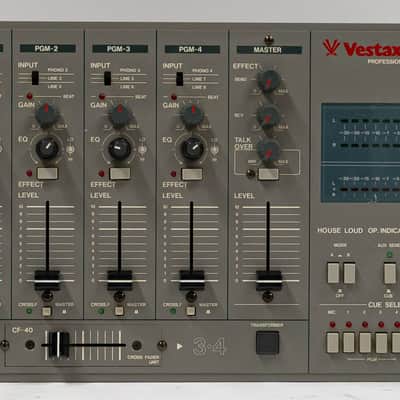Tap the PGM-3 channel label
Image resolution: width=400 pixels, height=400 pixels.
pos(120,49)
